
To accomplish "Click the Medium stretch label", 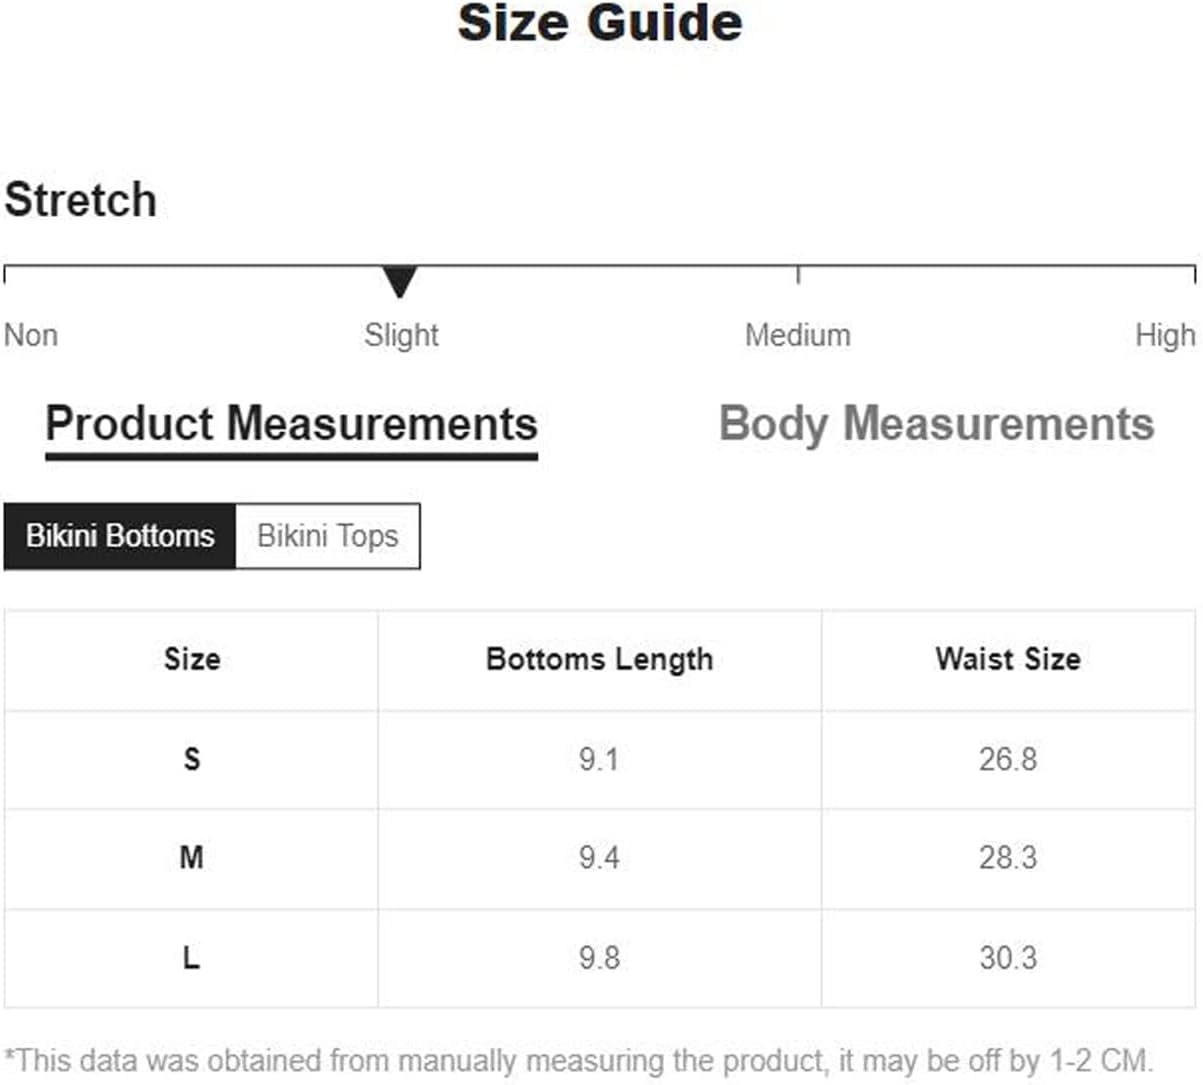I will 798,335.
